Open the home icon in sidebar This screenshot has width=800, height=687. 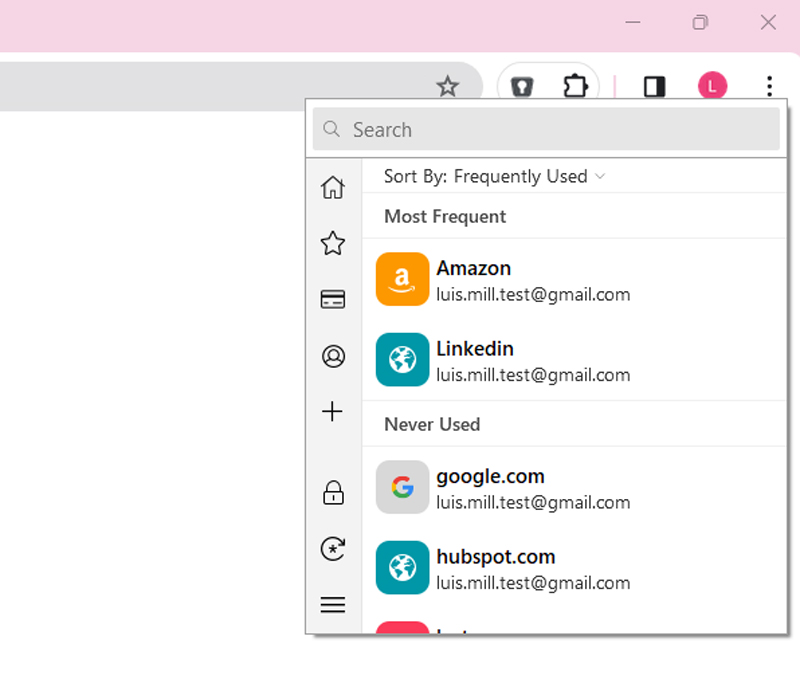pyautogui.click(x=333, y=187)
